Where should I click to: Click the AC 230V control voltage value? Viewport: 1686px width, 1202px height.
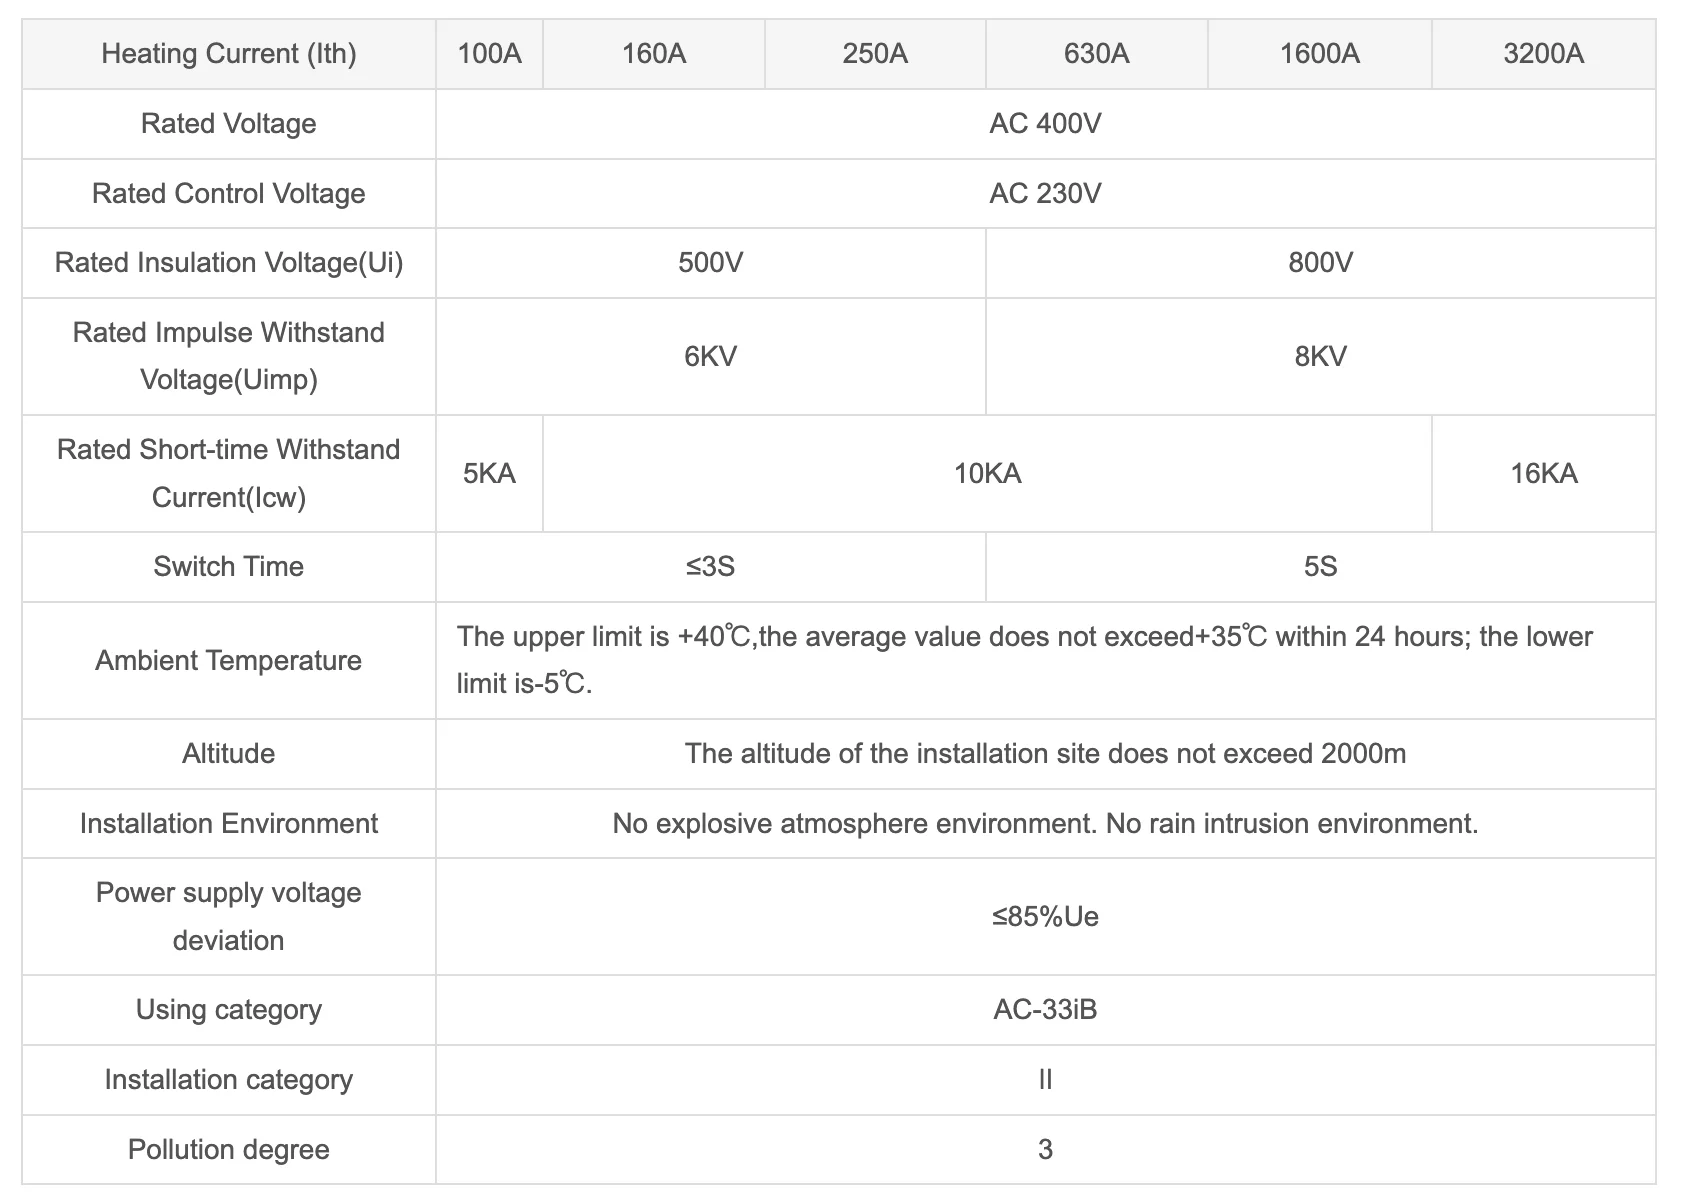[x=1046, y=194]
